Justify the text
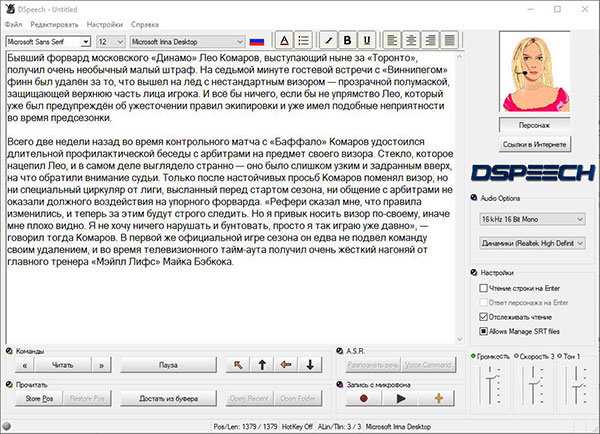 (x=450, y=40)
